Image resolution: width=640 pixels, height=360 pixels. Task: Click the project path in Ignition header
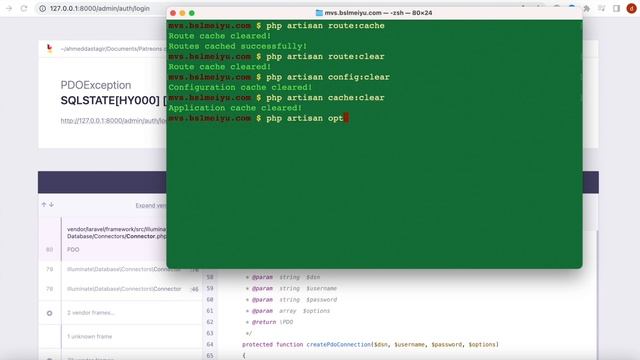[x=113, y=49]
